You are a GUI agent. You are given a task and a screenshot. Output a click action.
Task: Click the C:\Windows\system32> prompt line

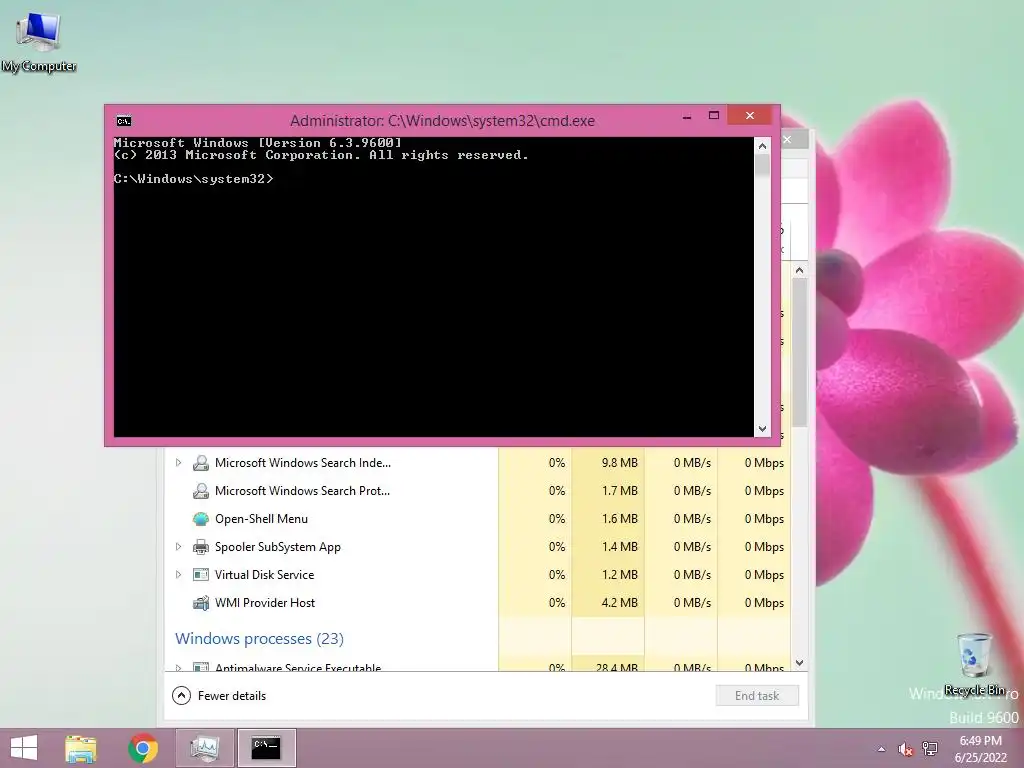tap(193, 179)
